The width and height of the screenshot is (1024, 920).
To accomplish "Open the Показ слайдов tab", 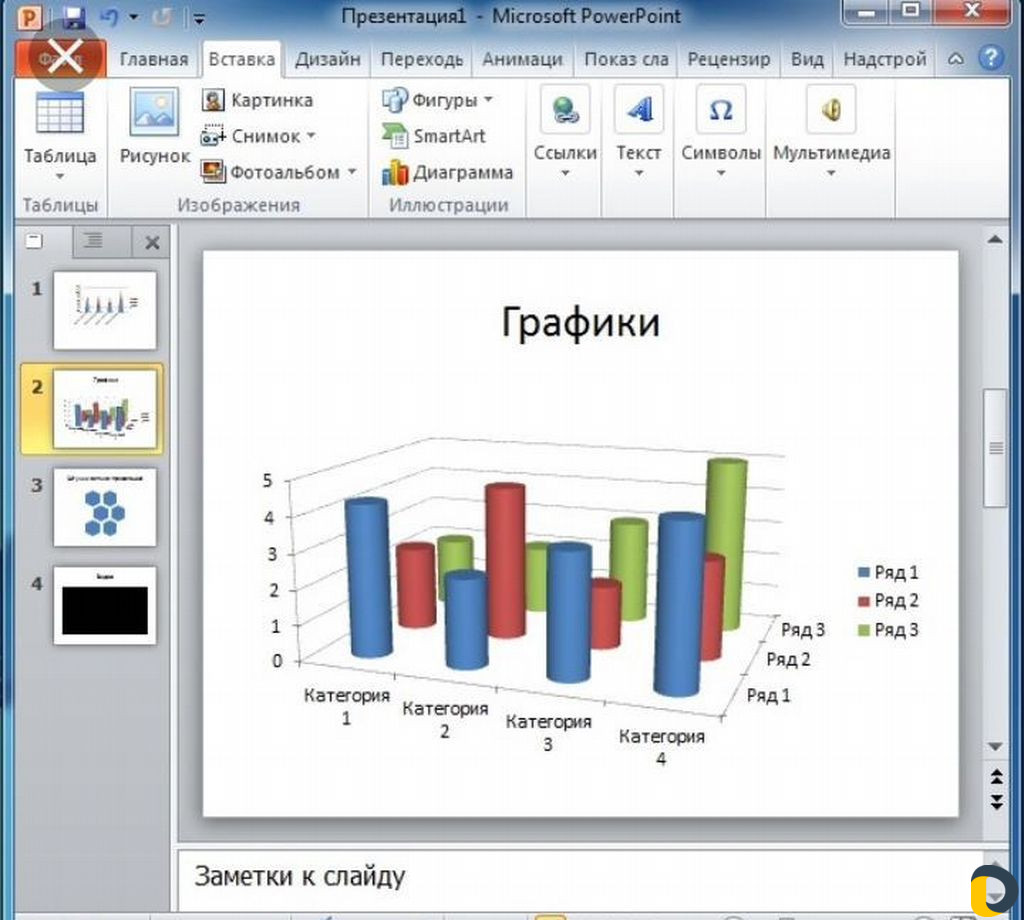I will [x=626, y=59].
